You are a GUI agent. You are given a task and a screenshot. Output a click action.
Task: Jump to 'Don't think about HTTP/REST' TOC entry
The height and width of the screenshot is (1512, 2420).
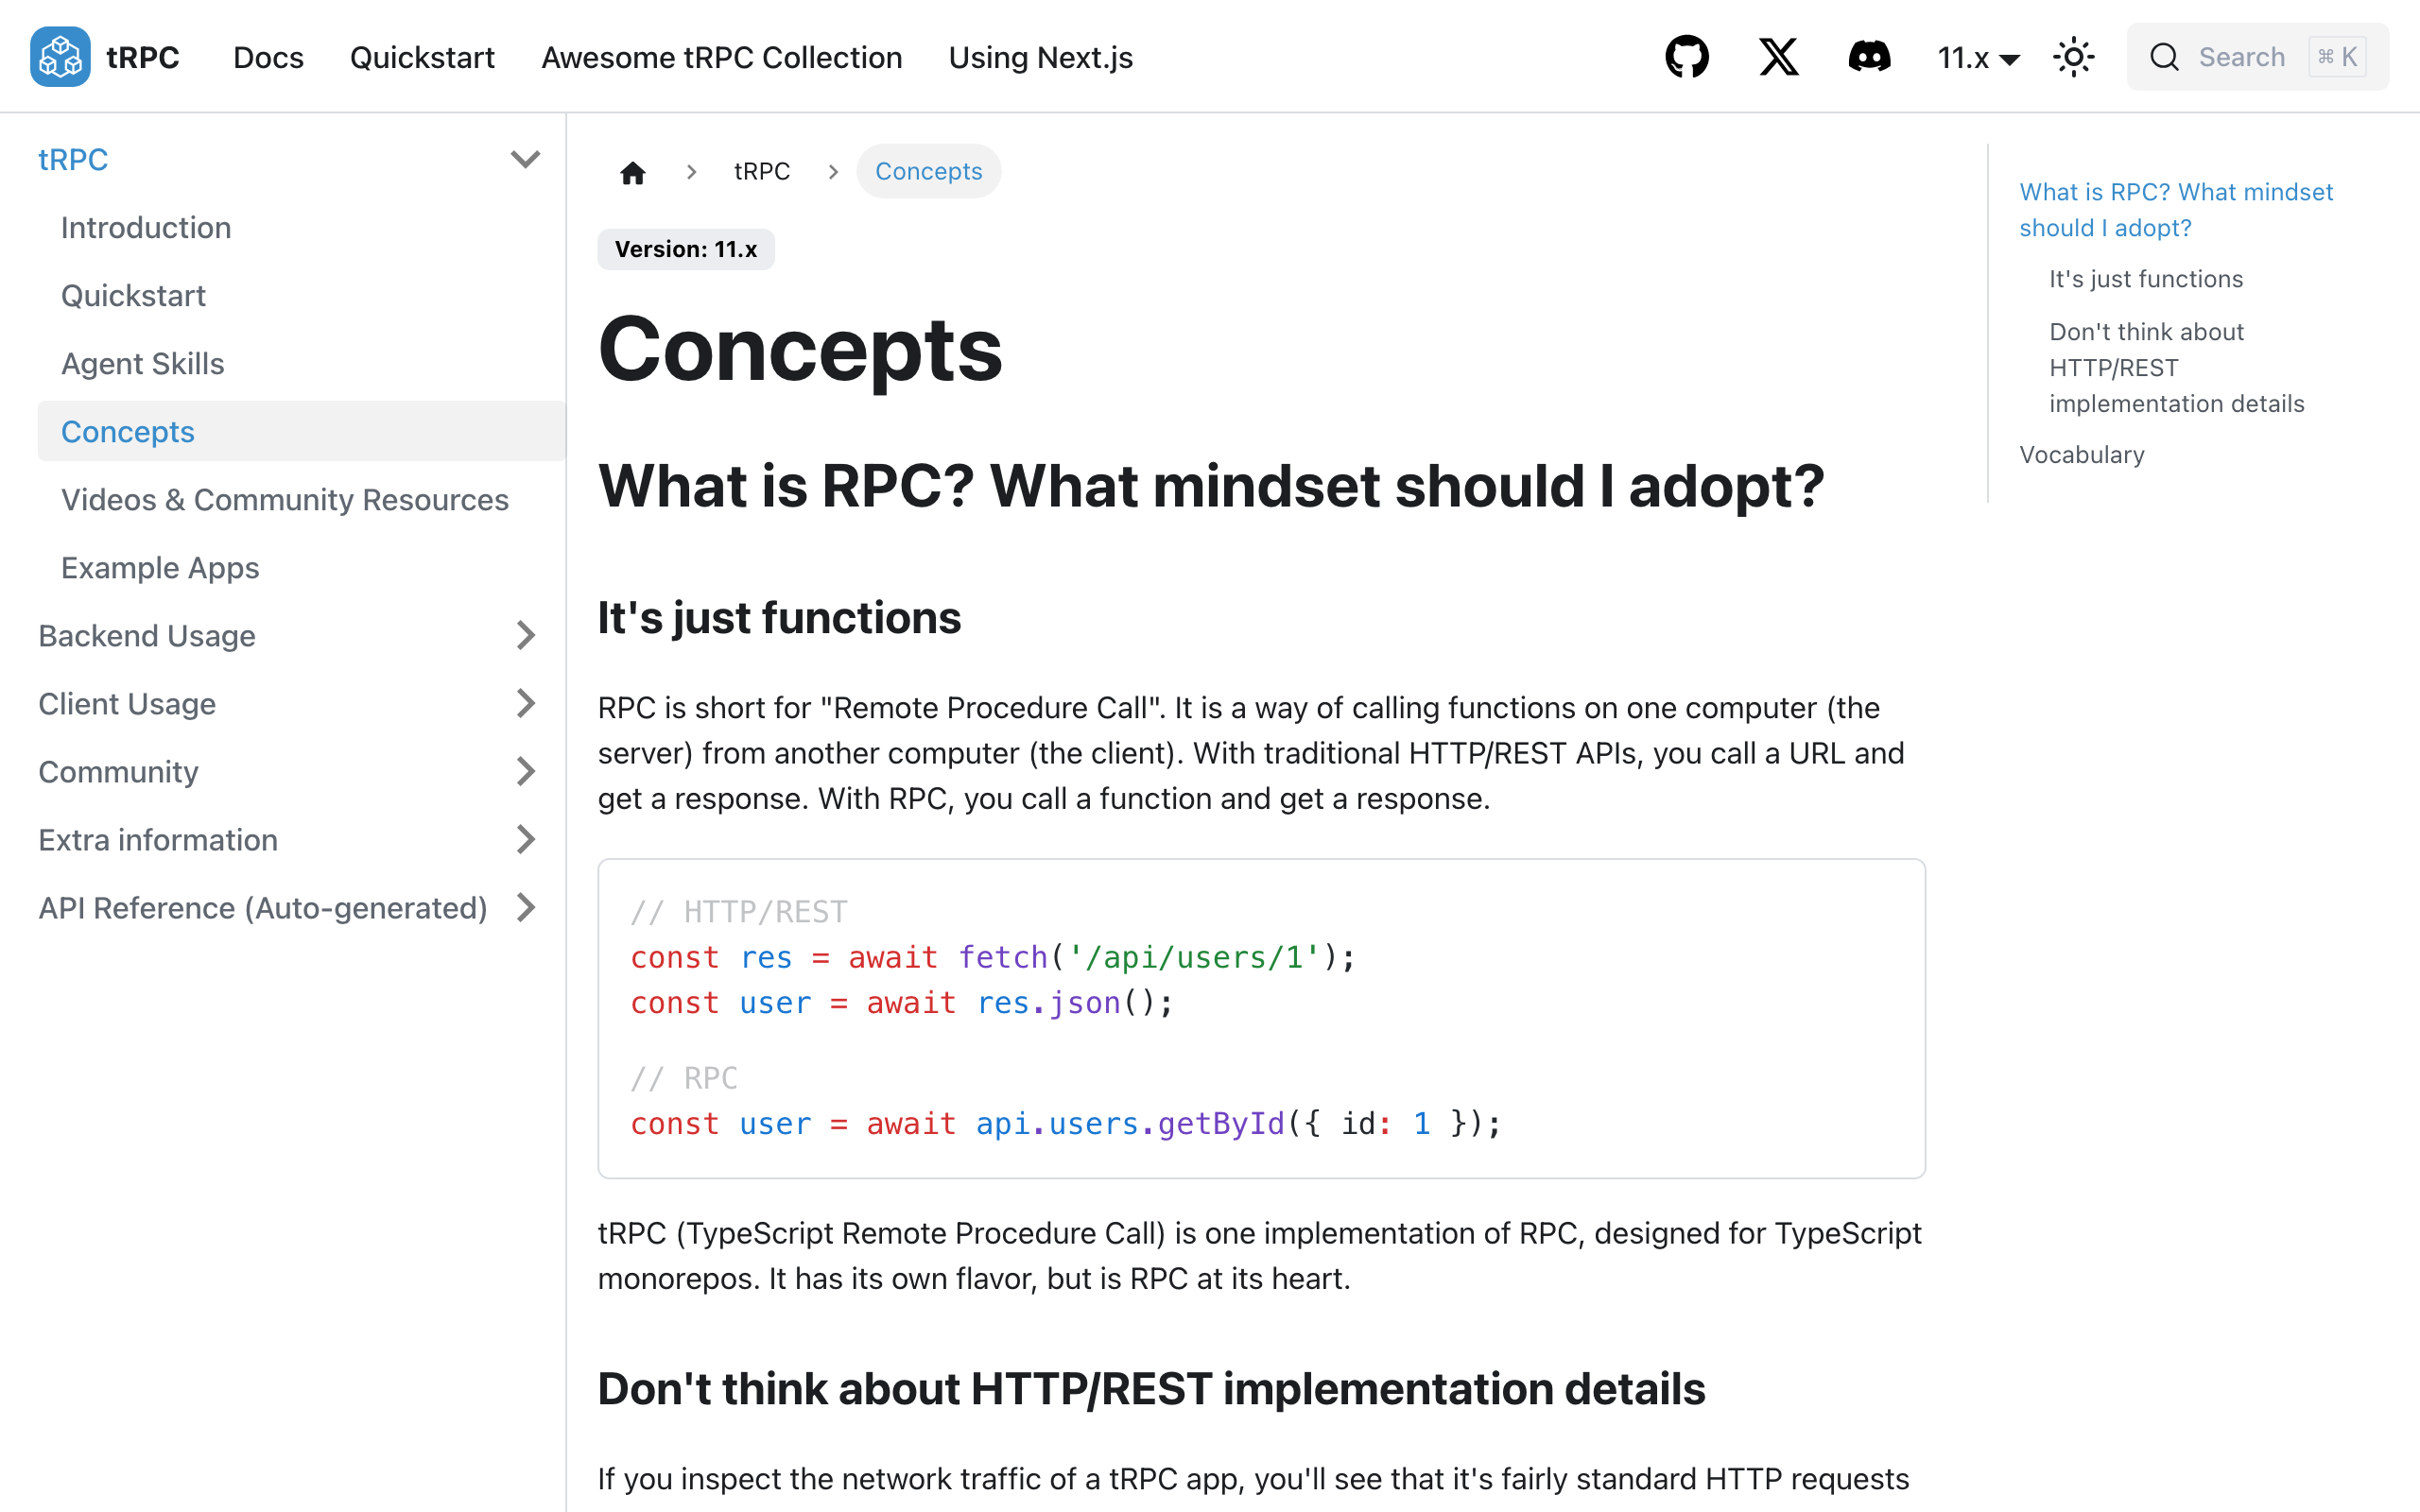pyautogui.click(x=2176, y=367)
